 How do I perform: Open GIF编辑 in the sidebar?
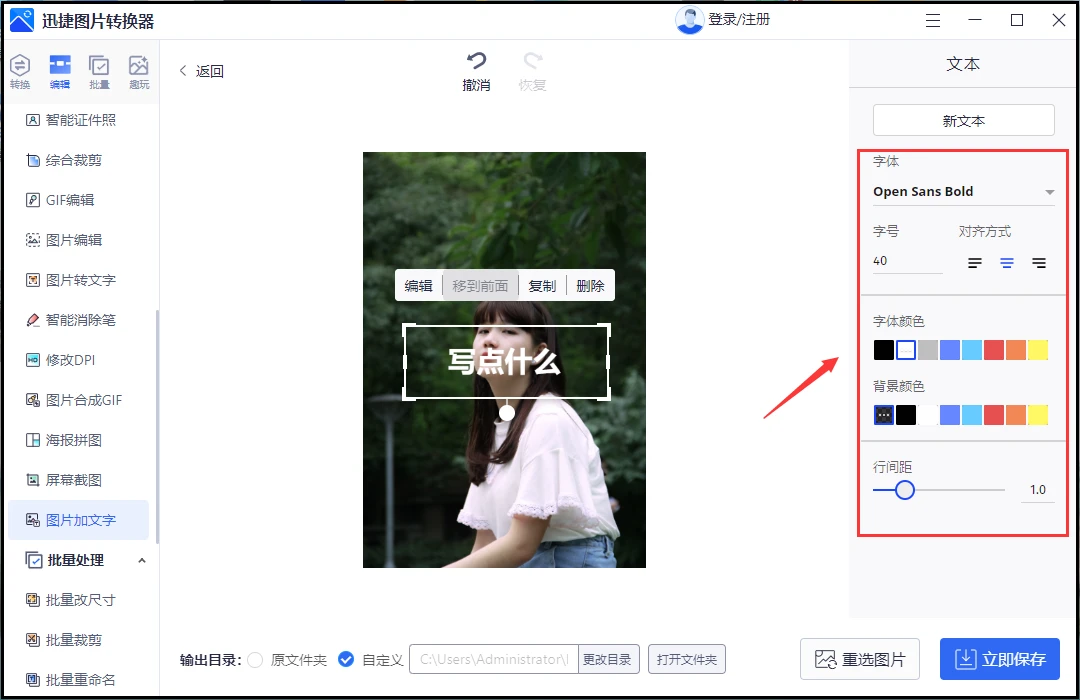79,200
